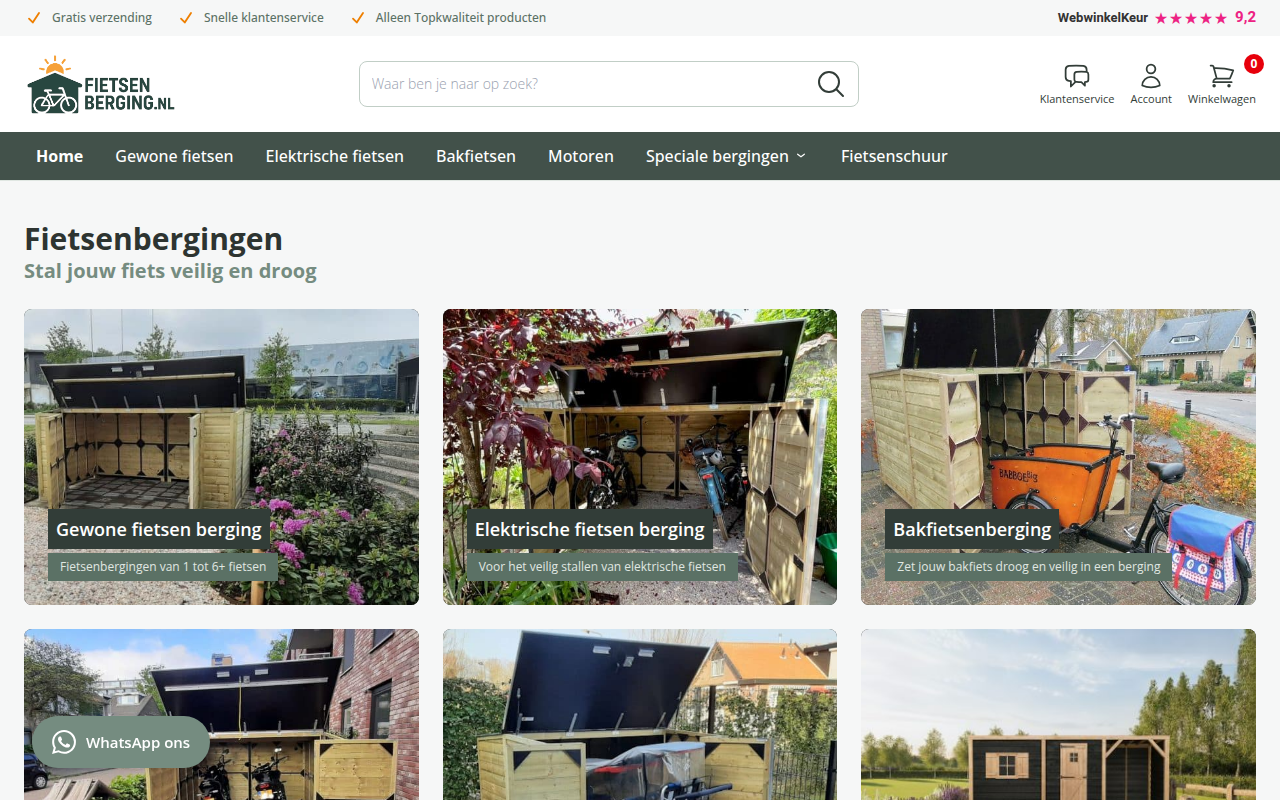Open Fietsenschuur menu item
The image size is (1280, 800).
point(894,156)
